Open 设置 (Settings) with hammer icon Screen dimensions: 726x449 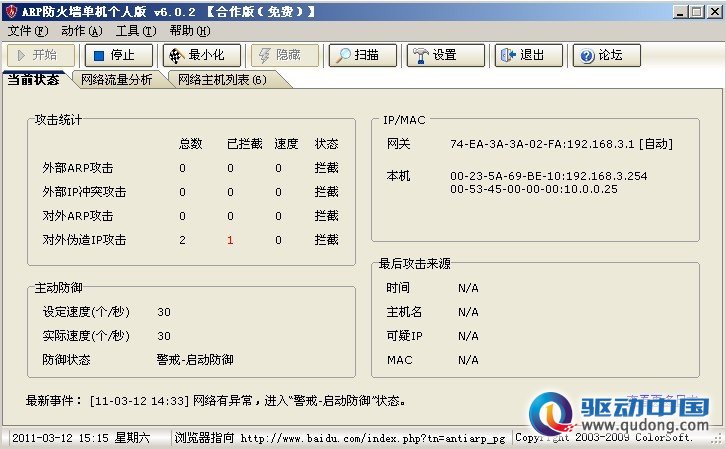(446, 56)
